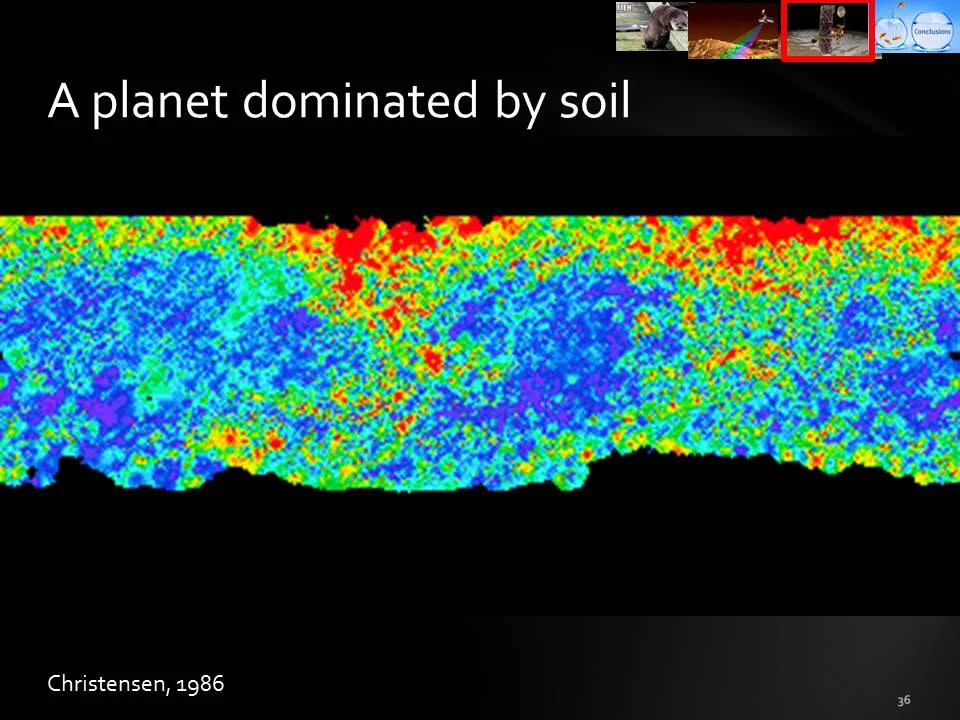Click the slide number "36"
The height and width of the screenshot is (720, 960).
coord(904,700)
